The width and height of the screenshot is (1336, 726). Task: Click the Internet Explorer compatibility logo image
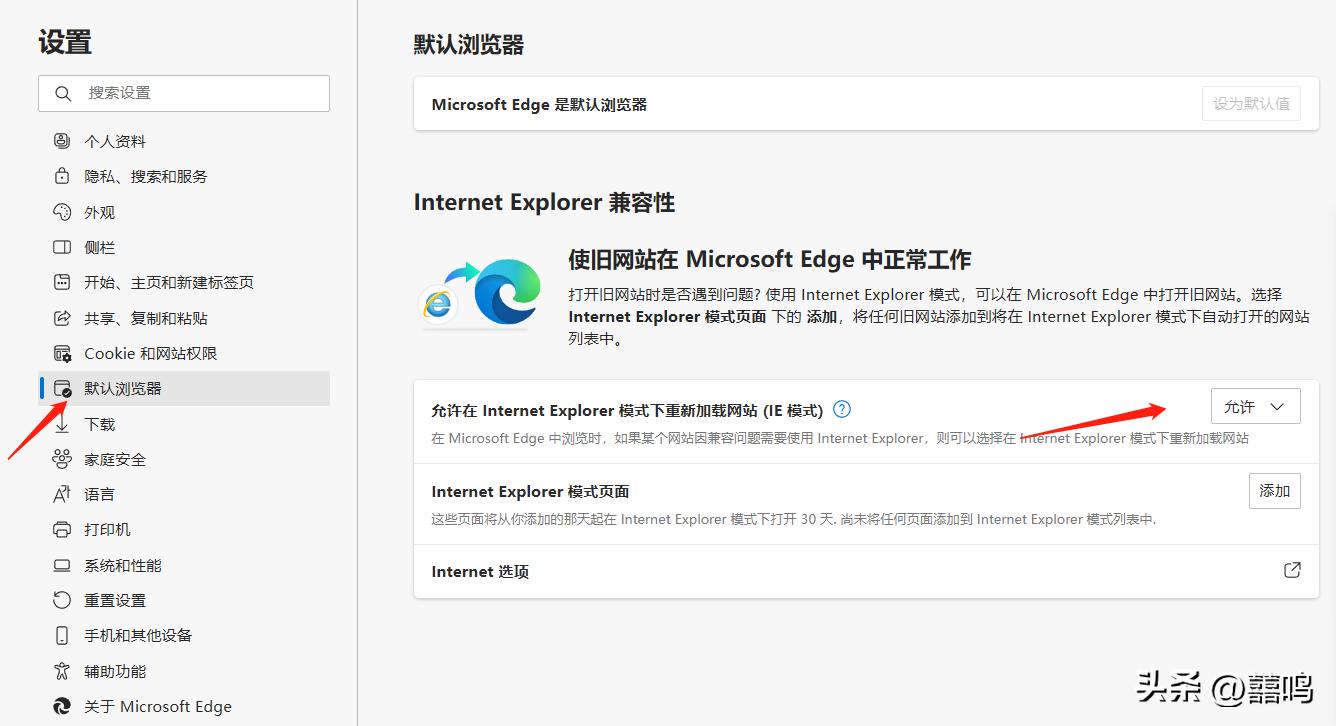coord(480,292)
